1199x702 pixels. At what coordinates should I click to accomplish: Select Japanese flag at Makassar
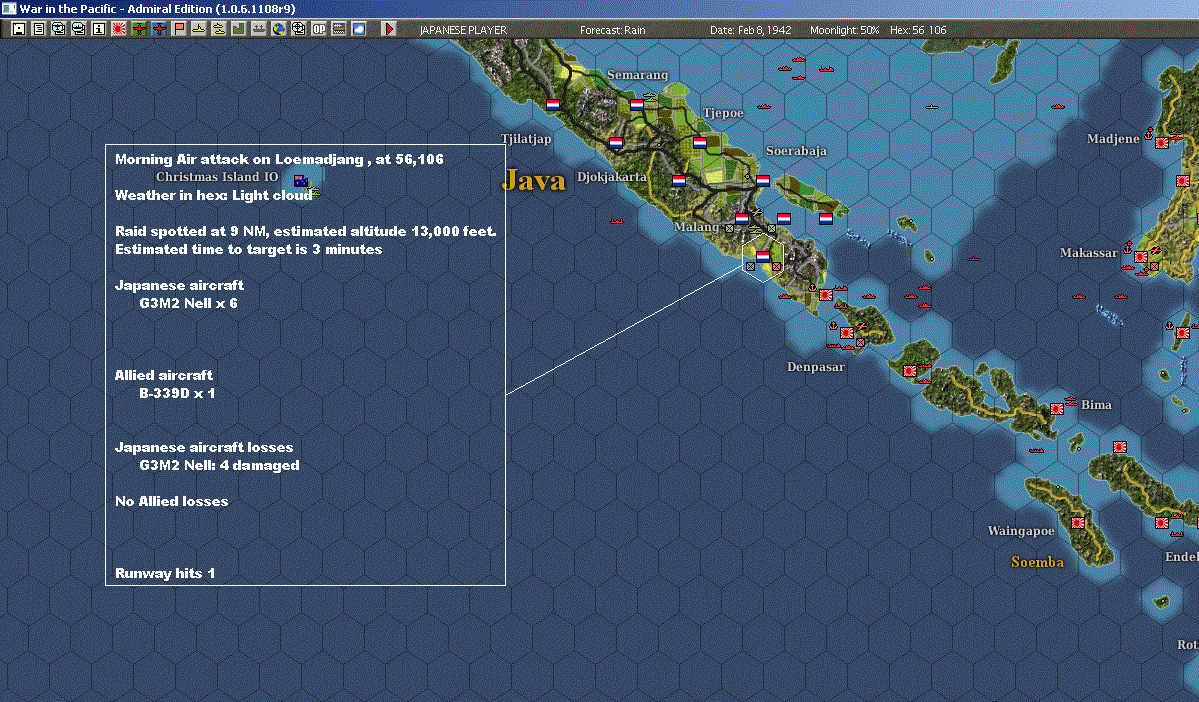pyautogui.click(x=1141, y=257)
